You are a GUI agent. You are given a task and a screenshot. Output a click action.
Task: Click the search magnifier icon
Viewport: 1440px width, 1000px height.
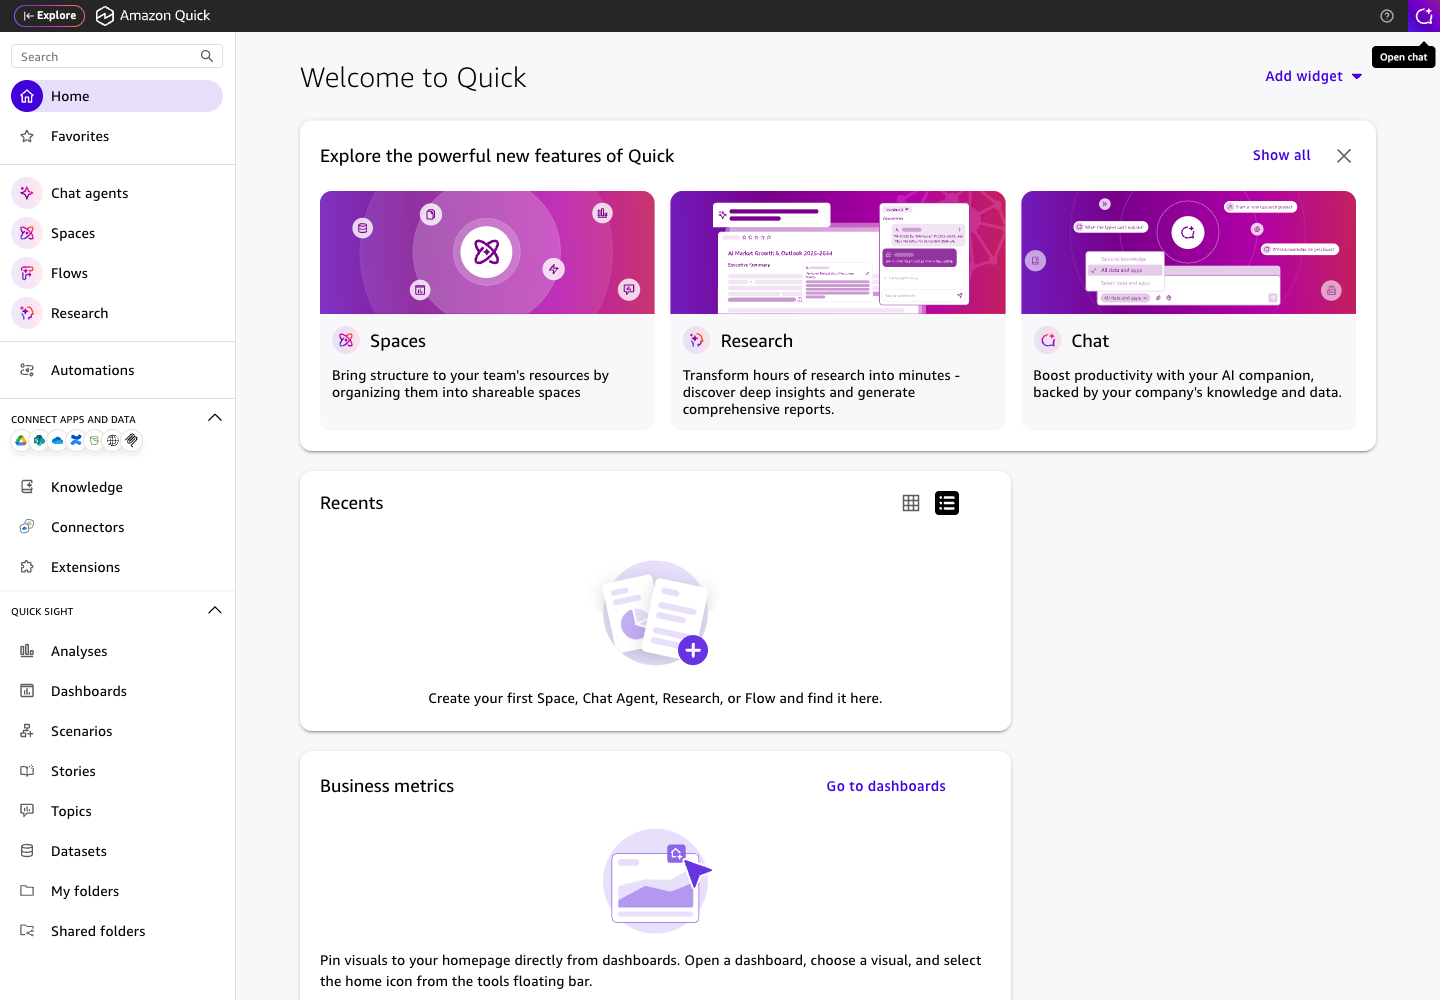pyautogui.click(x=207, y=56)
